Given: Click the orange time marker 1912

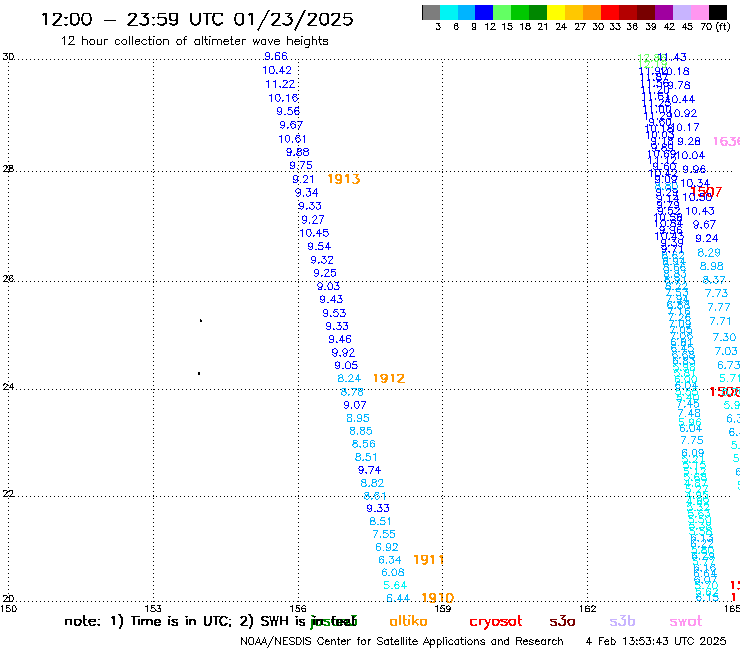Looking at the screenshot, I should coord(389,378).
